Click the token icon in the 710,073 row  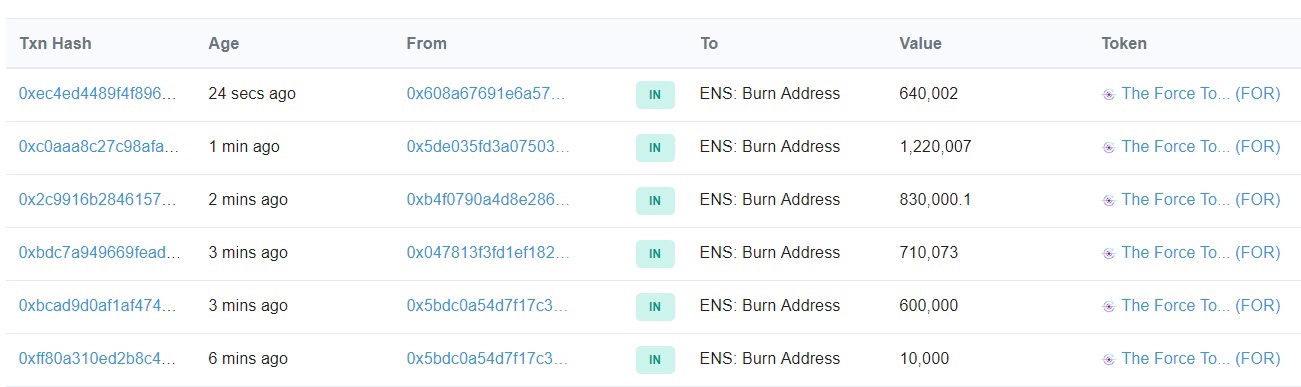[x=1108, y=253]
